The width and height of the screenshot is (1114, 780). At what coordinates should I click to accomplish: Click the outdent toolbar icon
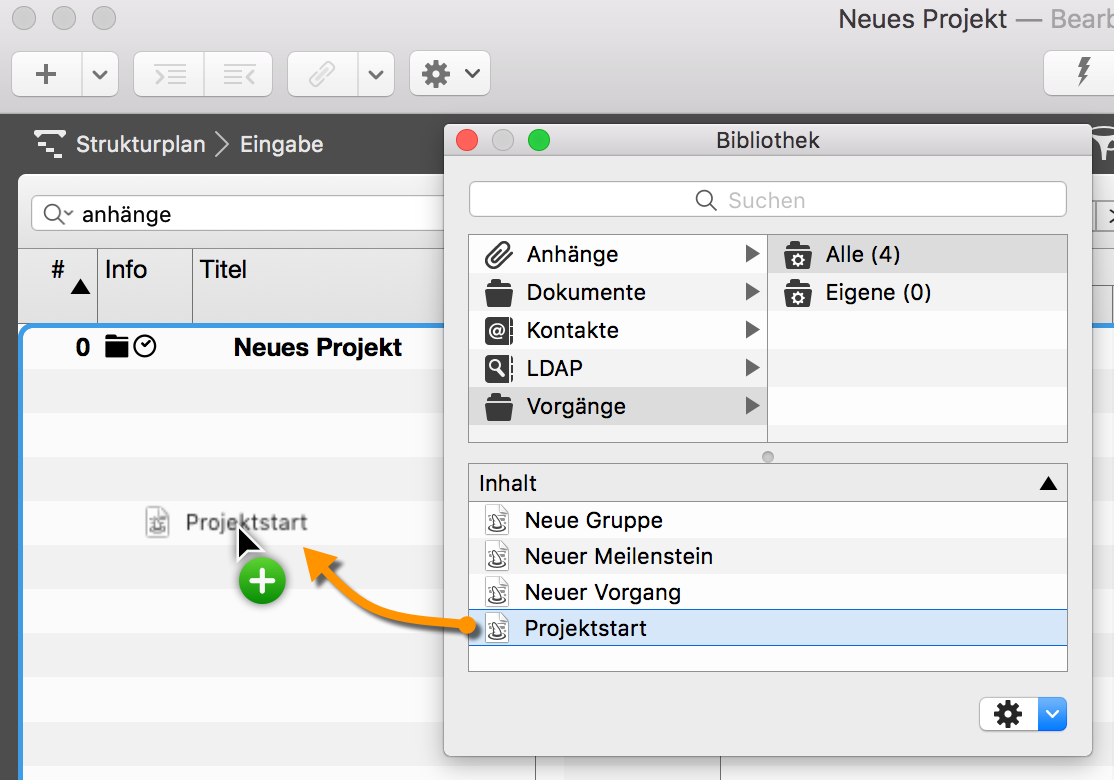tap(238, 74)
